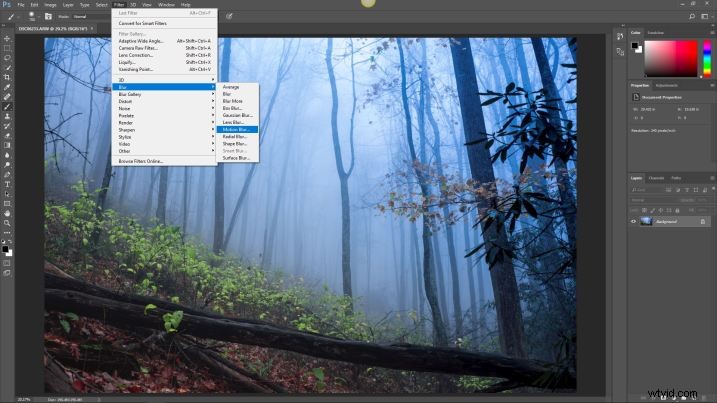Click the search magnifier in options bar

pos(692,16)
